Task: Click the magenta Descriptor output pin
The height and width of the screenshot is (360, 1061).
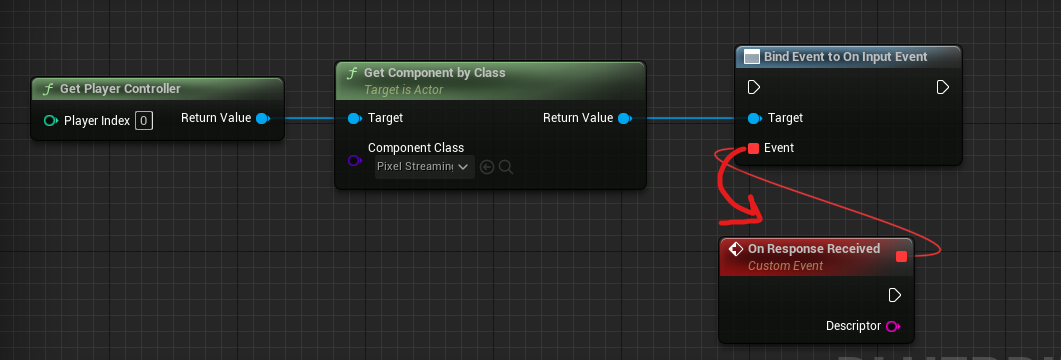Action: click(x=893, y=326)
